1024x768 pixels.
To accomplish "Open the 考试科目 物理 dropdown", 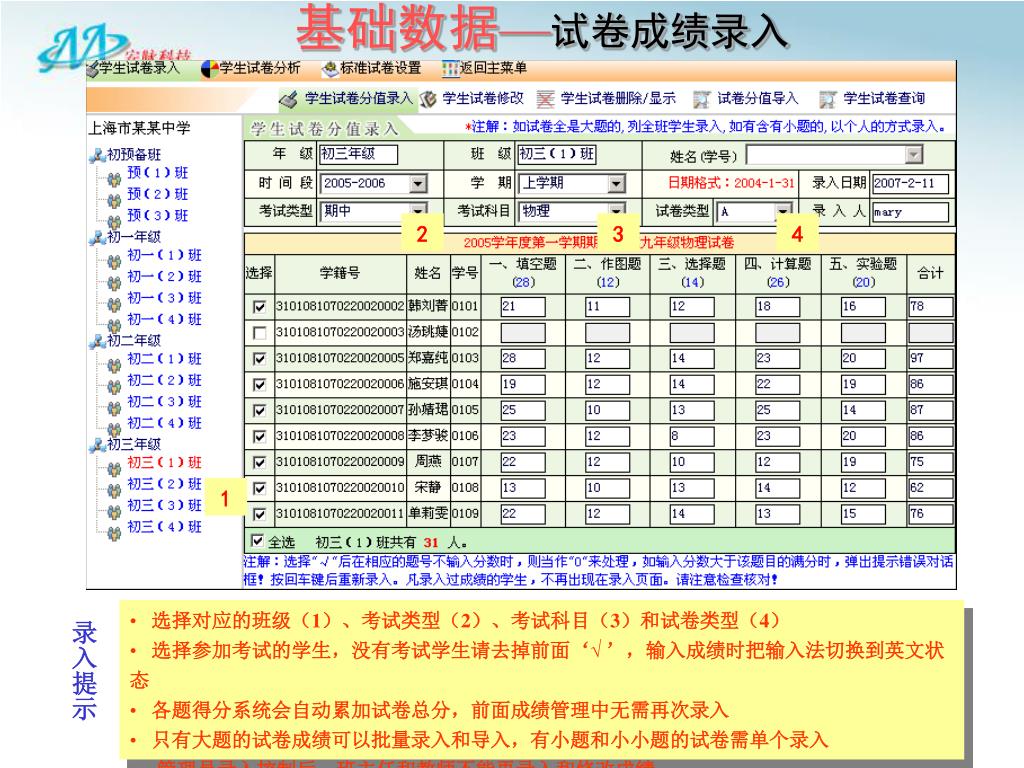I will tap(616, 210).
